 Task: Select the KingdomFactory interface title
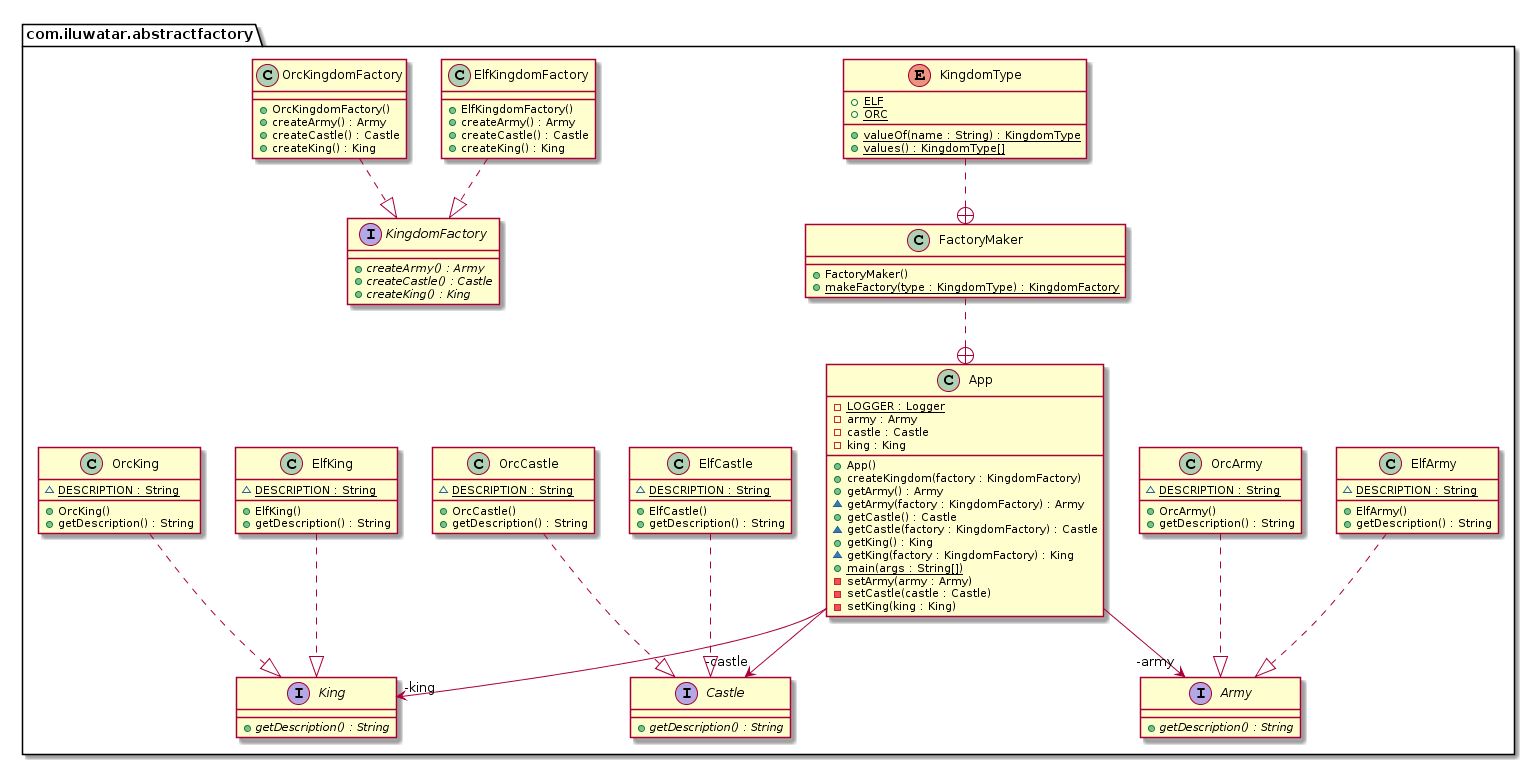click(x=436, y=234)
